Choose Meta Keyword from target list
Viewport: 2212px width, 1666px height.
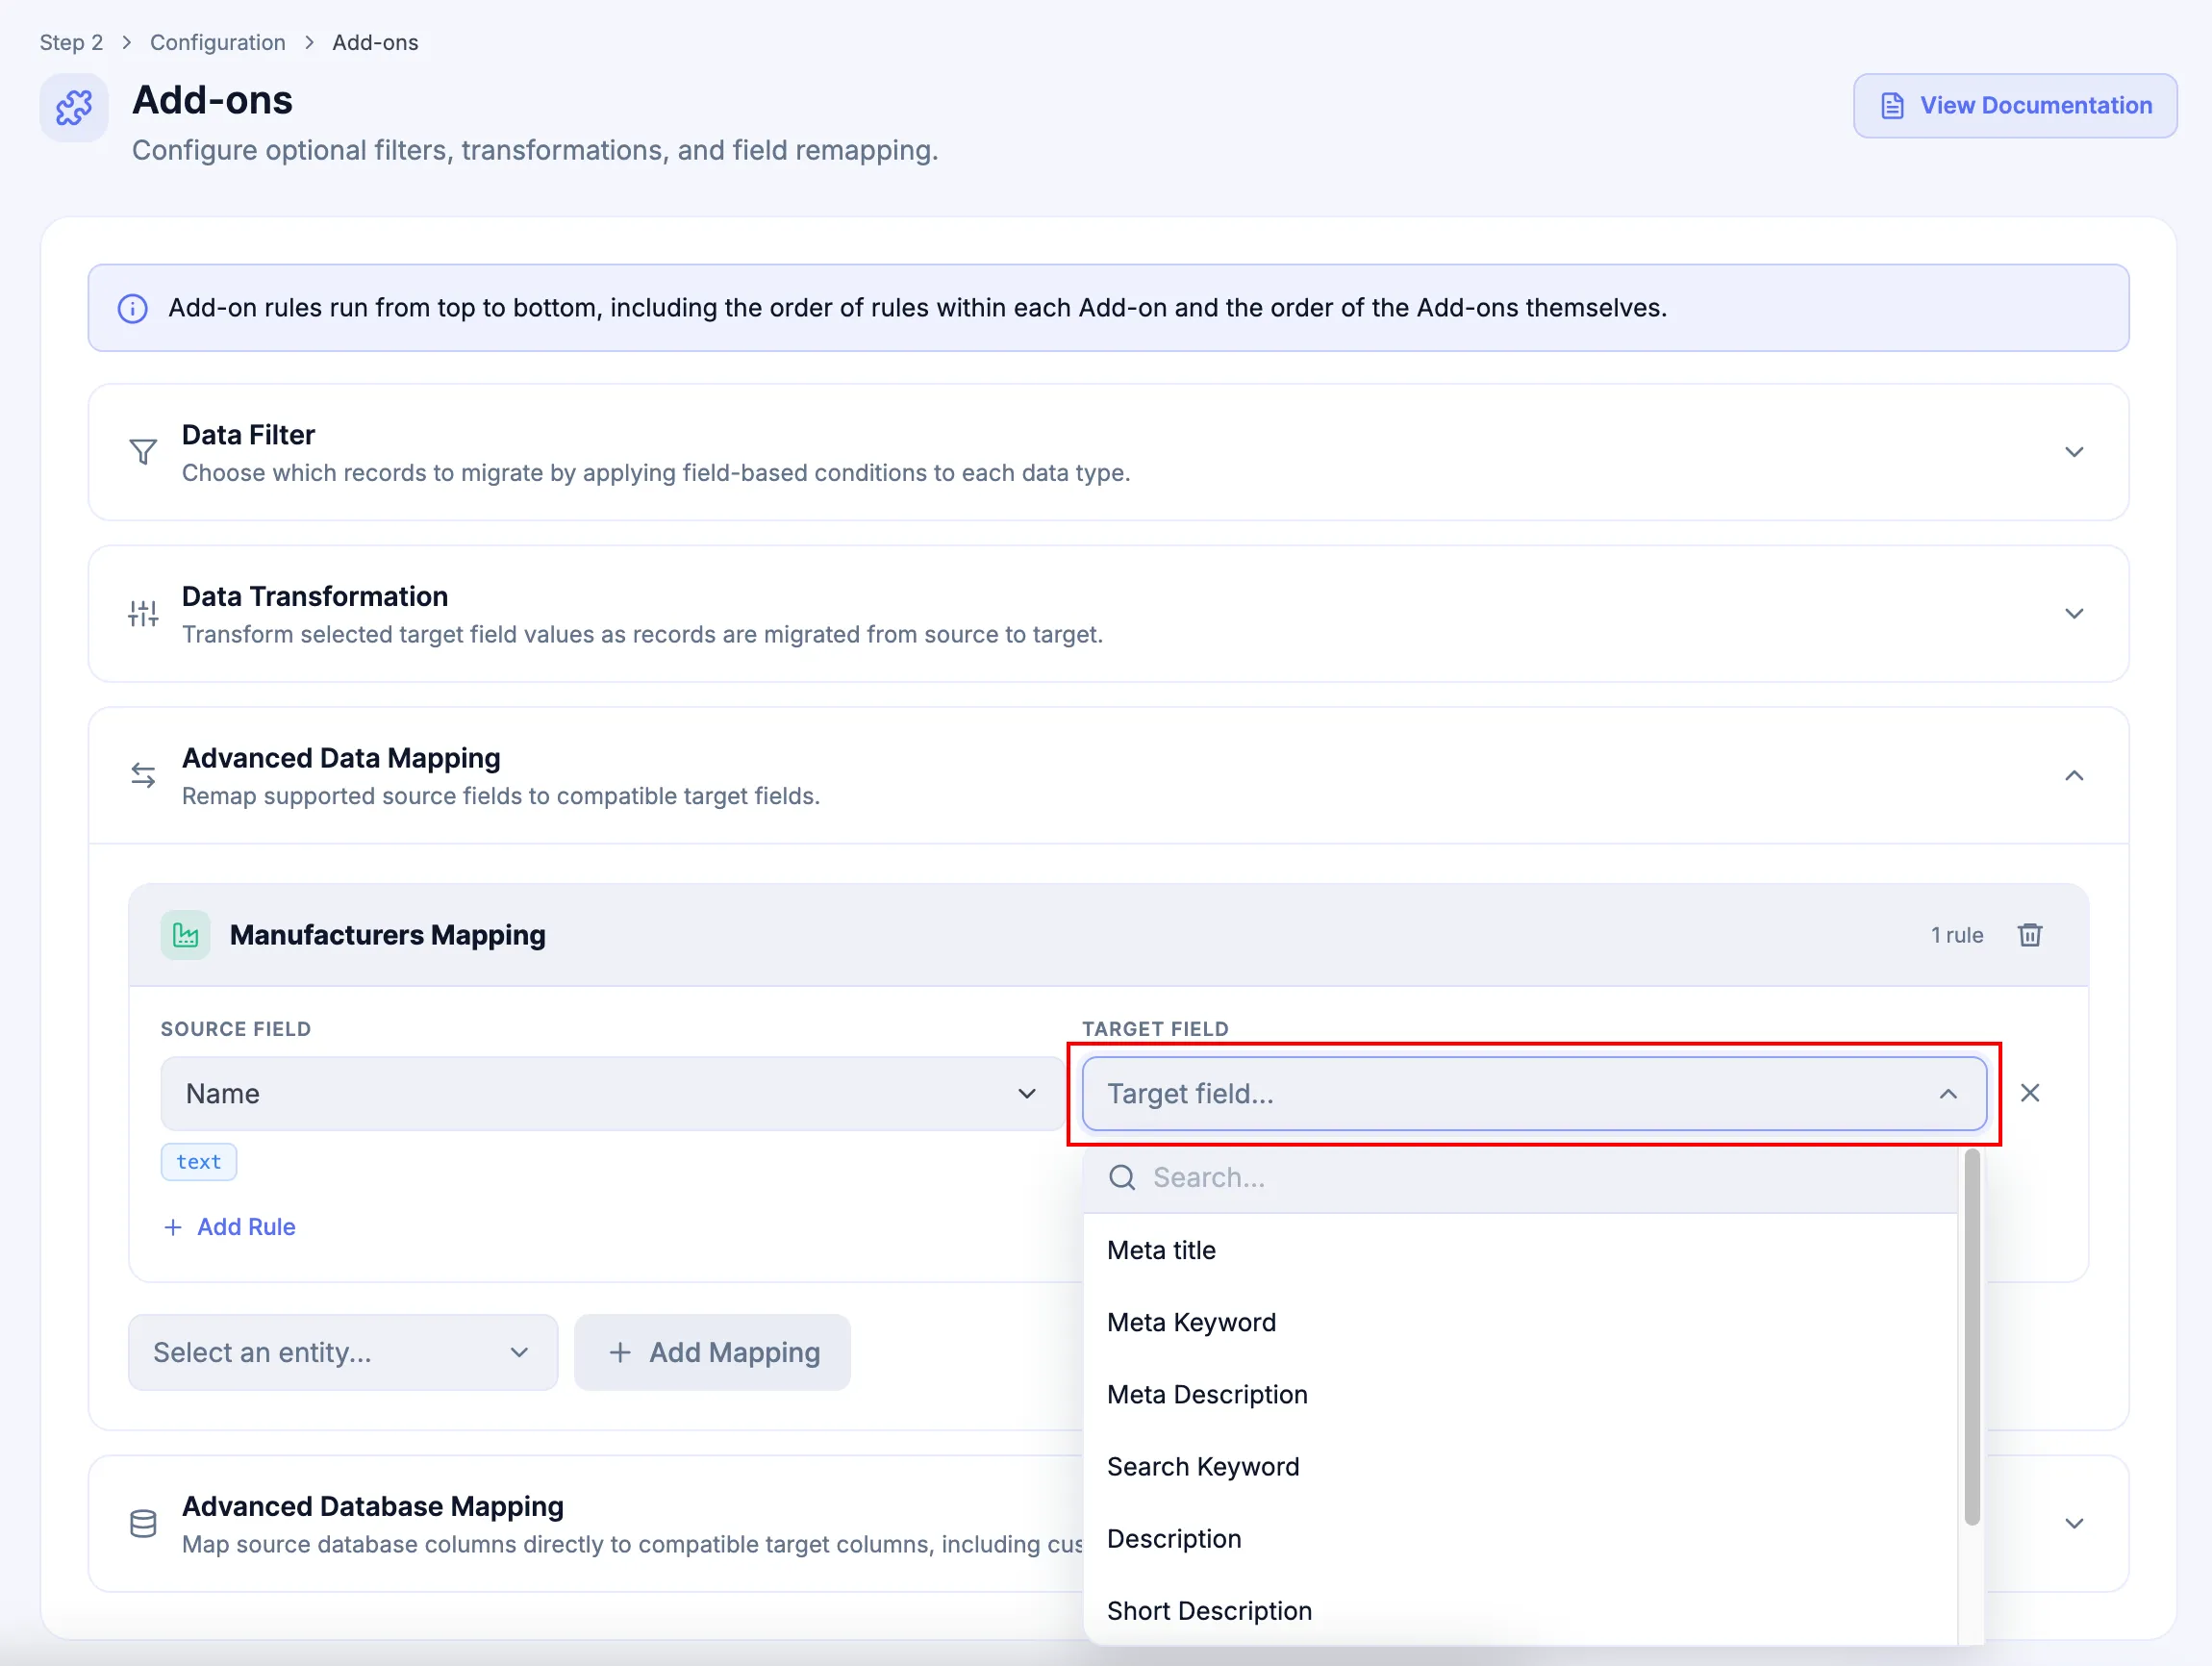pos(1520,1322)
